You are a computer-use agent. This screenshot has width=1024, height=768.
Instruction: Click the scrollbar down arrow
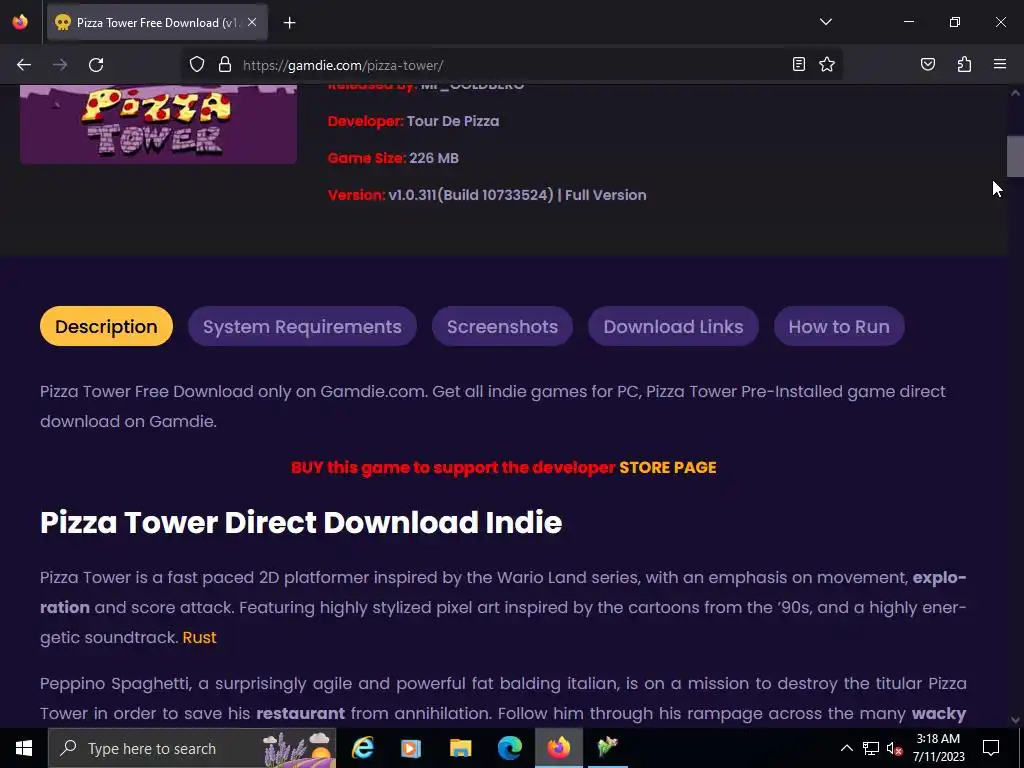(x=1015, y=720)
